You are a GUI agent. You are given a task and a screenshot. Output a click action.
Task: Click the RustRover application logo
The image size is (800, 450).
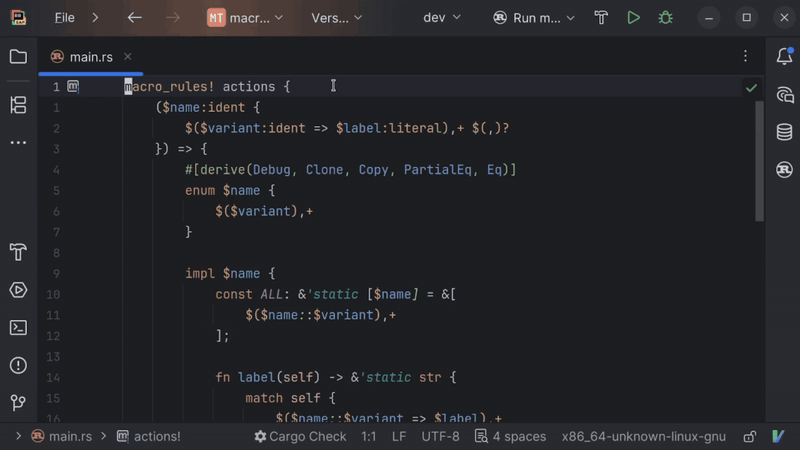click(18, 18)
